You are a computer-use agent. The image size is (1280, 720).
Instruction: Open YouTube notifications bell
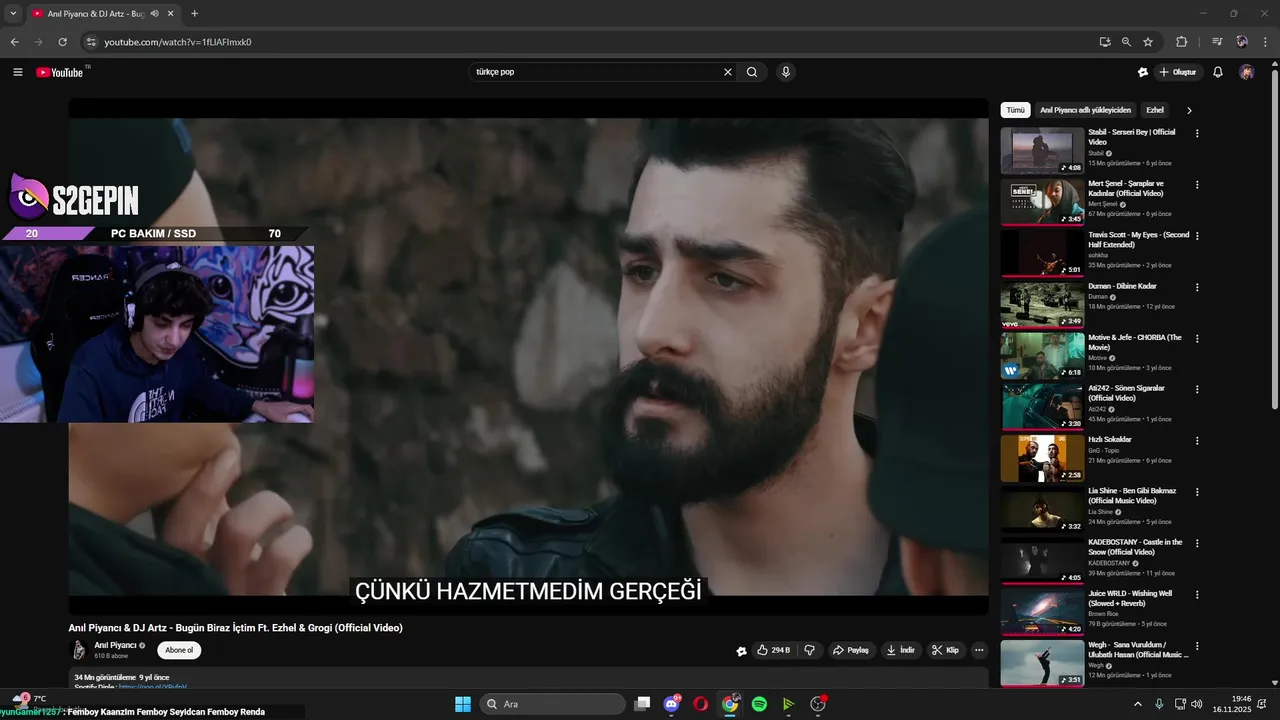(x=1218, y=72)
